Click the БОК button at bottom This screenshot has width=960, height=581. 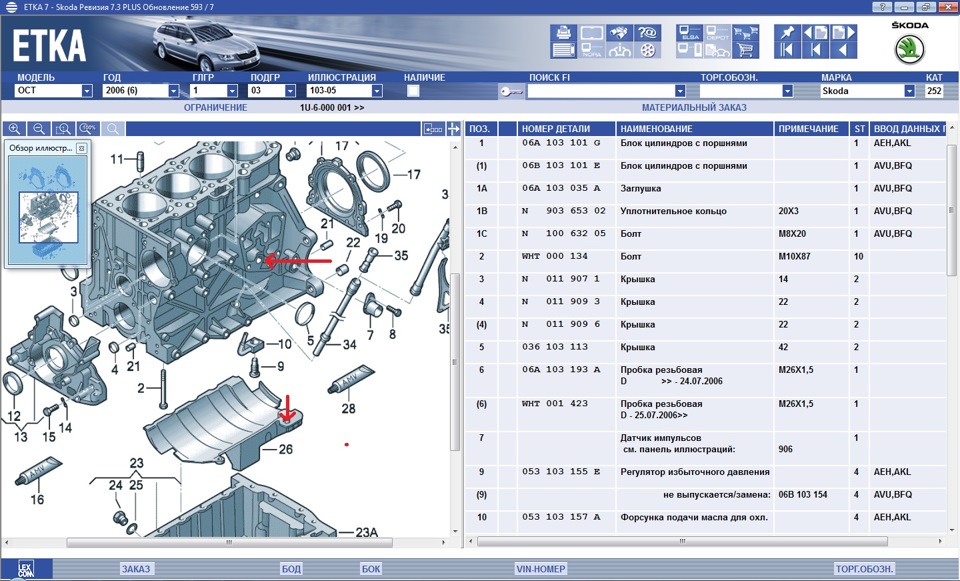pyautogui.click(x=371, y=569)
